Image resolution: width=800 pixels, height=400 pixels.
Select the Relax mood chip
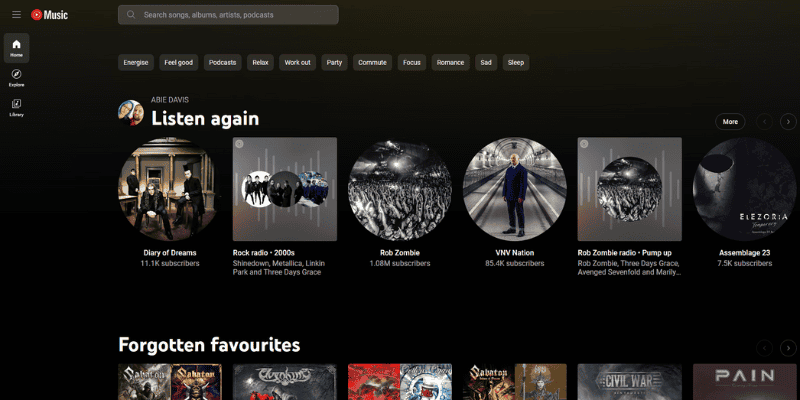(x=260, y=63)
